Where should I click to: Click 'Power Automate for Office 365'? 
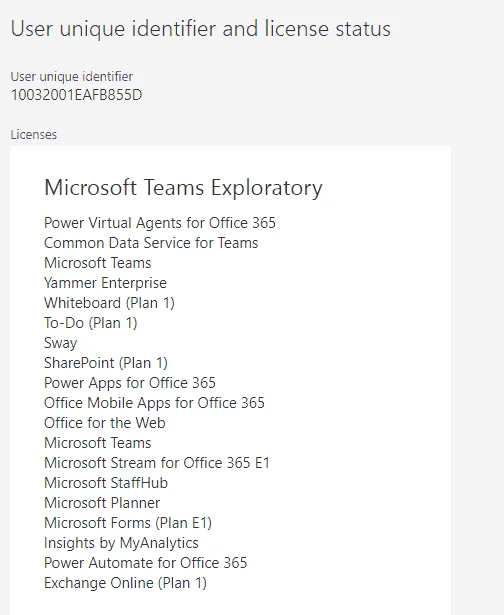[146, 563]
